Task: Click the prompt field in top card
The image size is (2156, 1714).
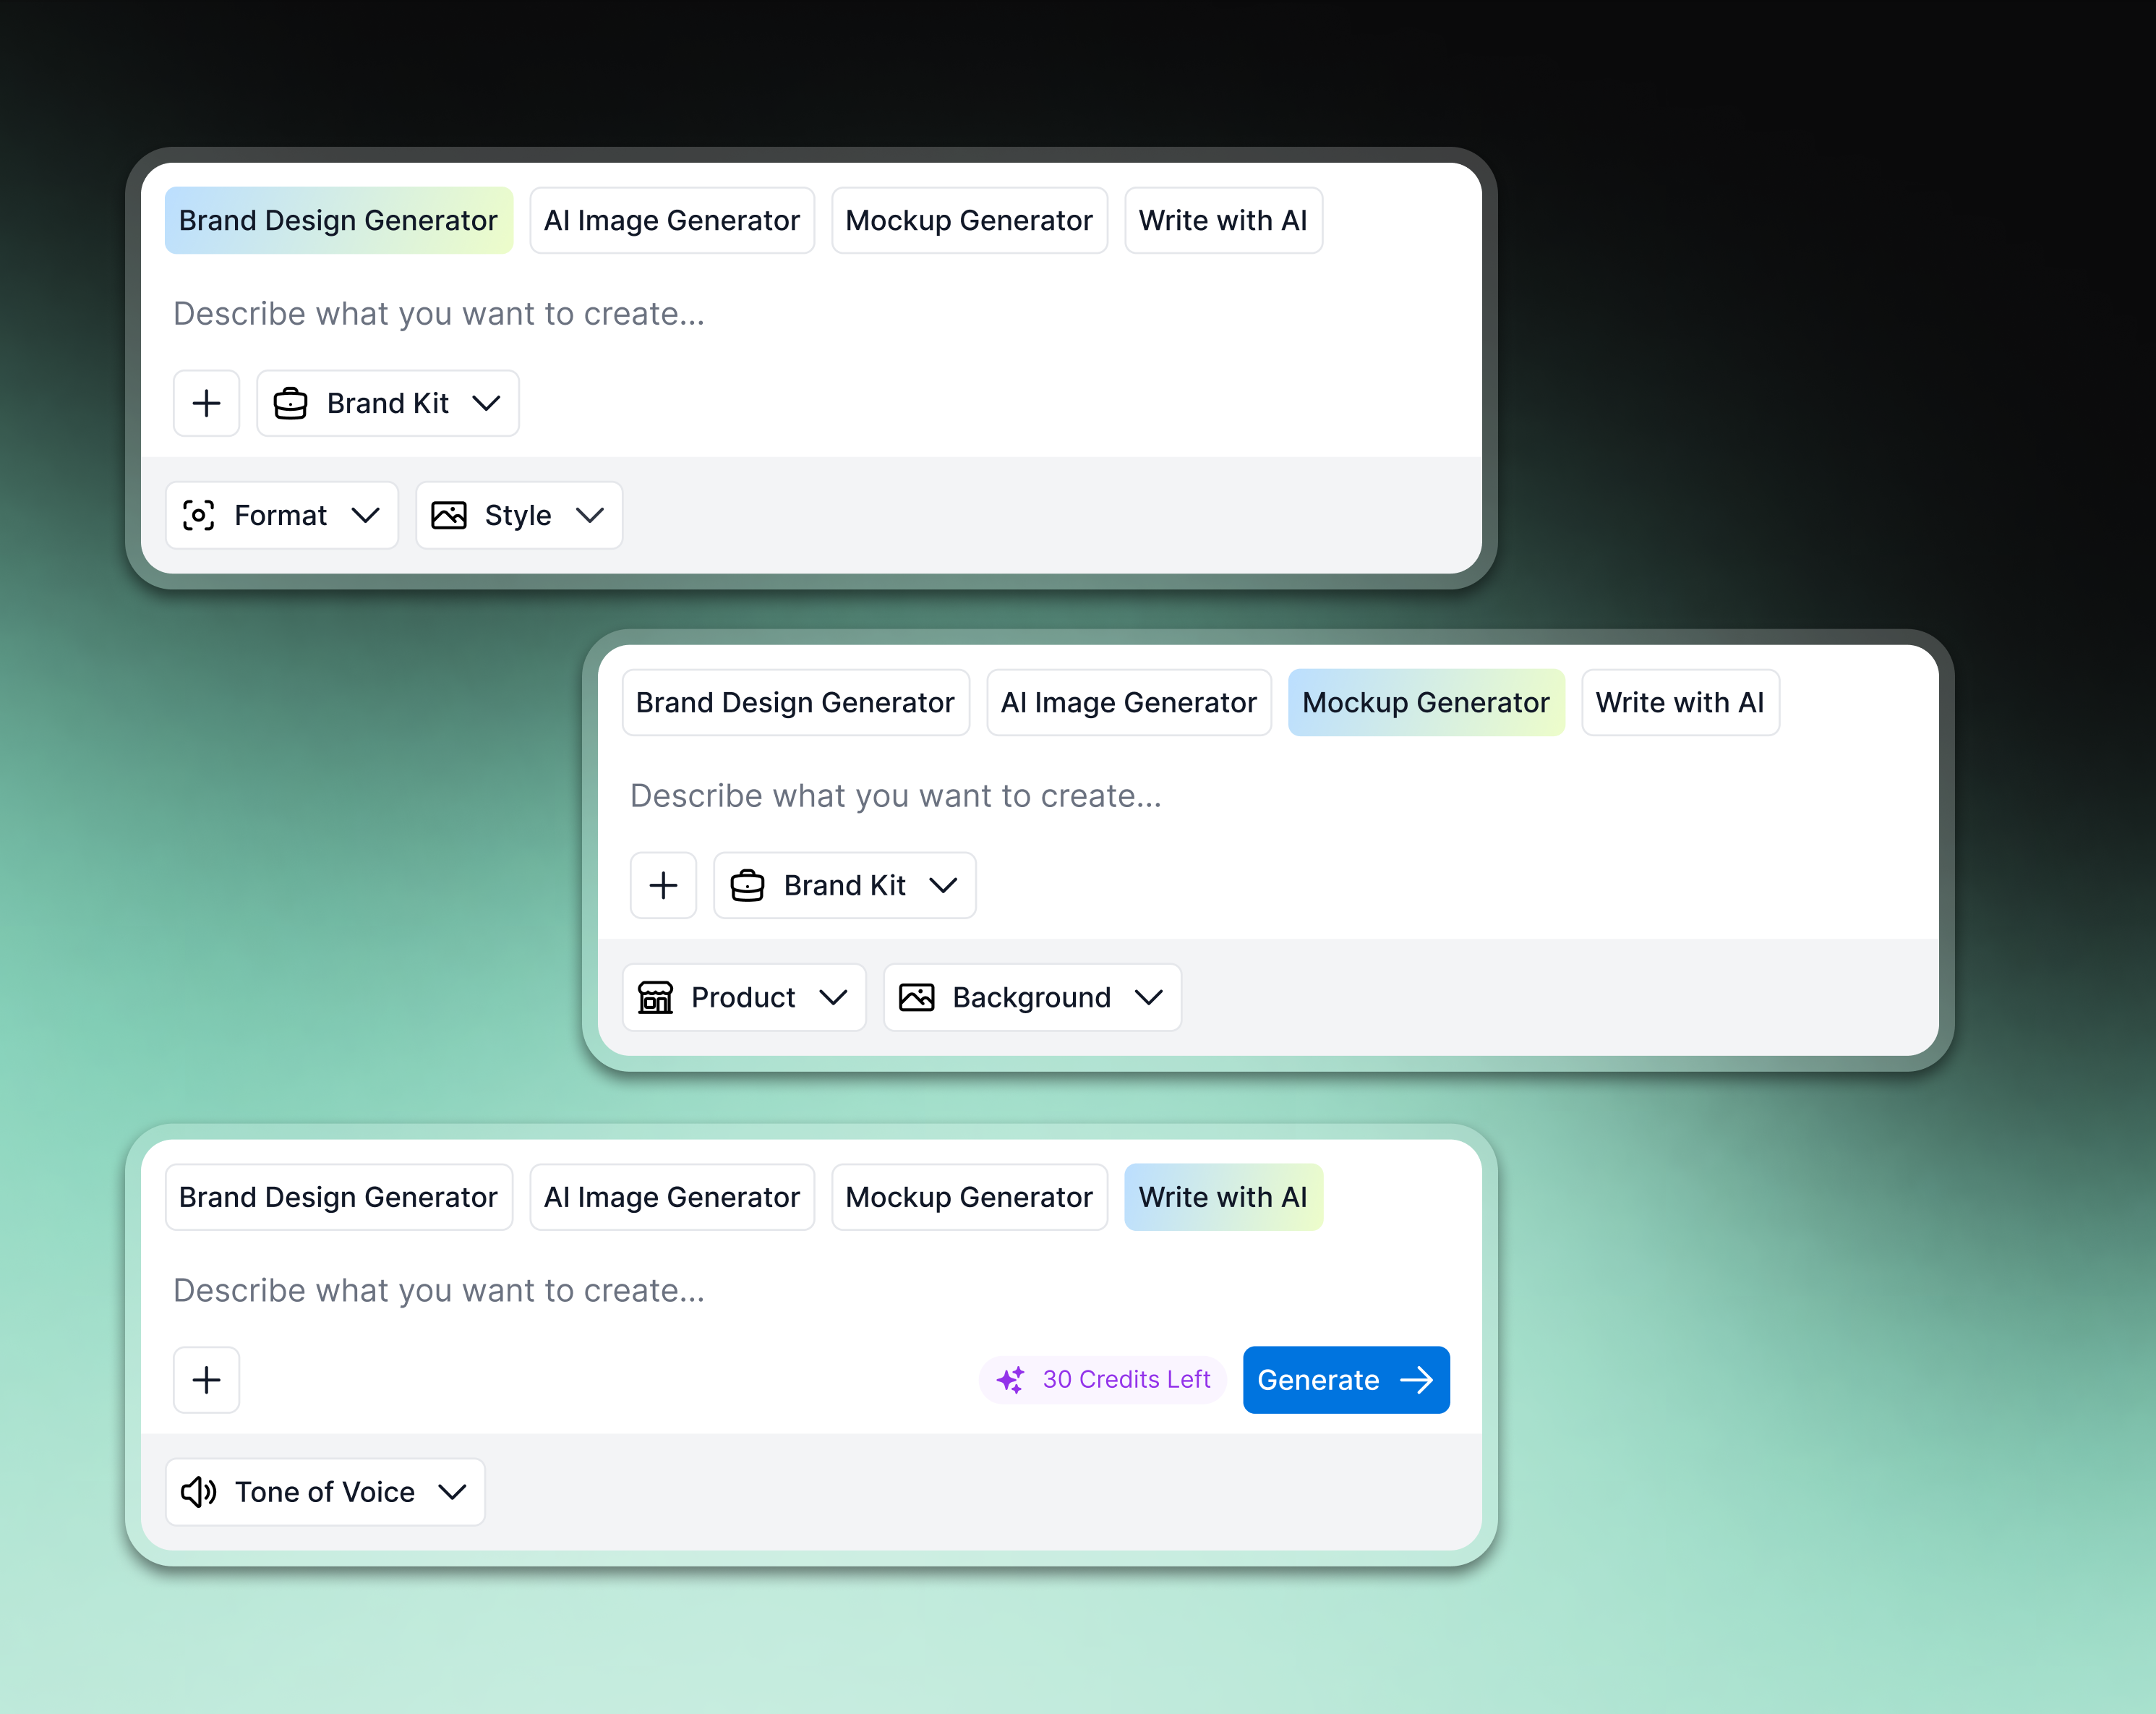Action: 810,314
